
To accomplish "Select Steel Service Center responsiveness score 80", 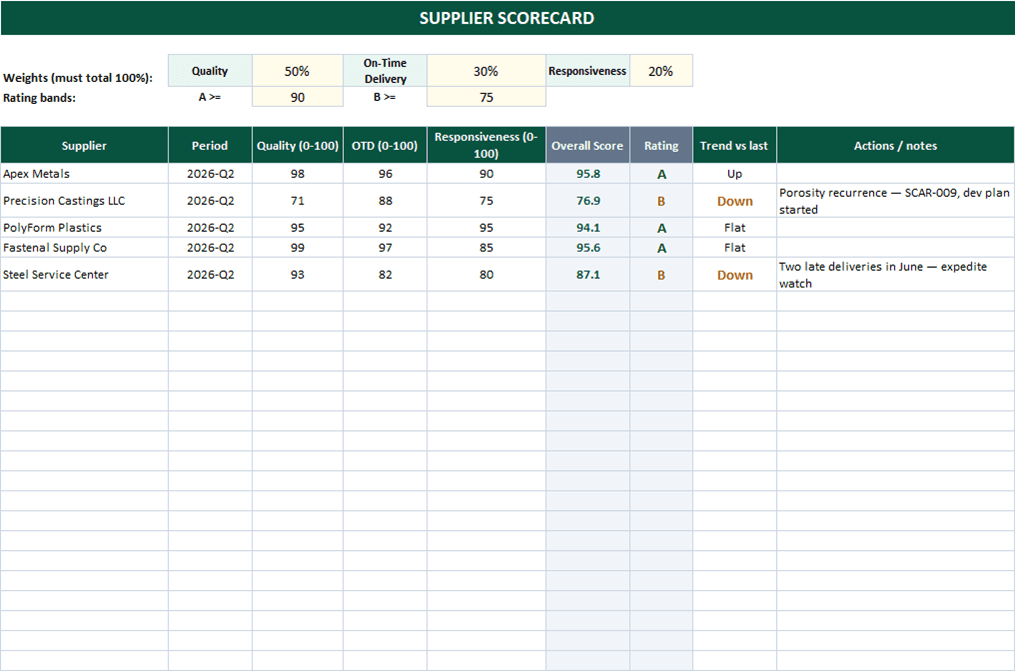I will coord(486,274).
